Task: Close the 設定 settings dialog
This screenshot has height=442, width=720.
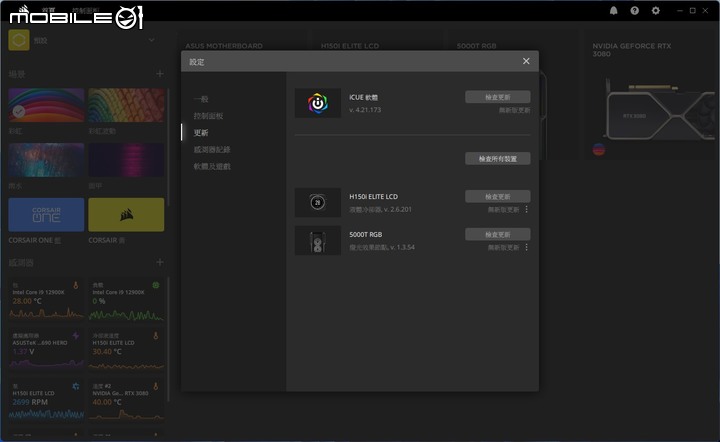Action: pyautogui.click(x=526, y=61)
